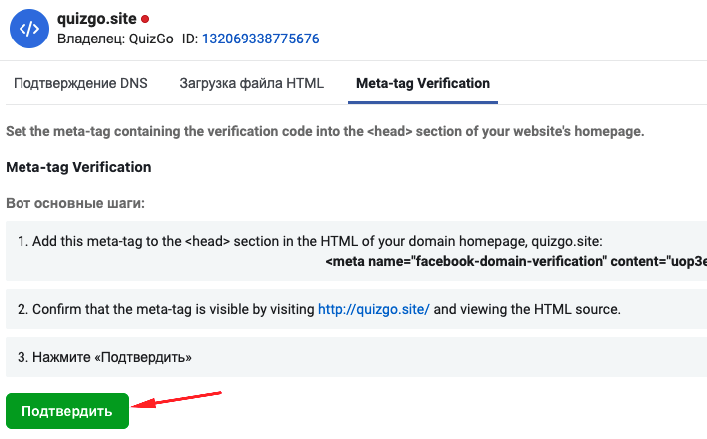Switch to the Подтверждение DNS tab
The height and width of the screenshot is (439, 707).
(x=80, y=83)
